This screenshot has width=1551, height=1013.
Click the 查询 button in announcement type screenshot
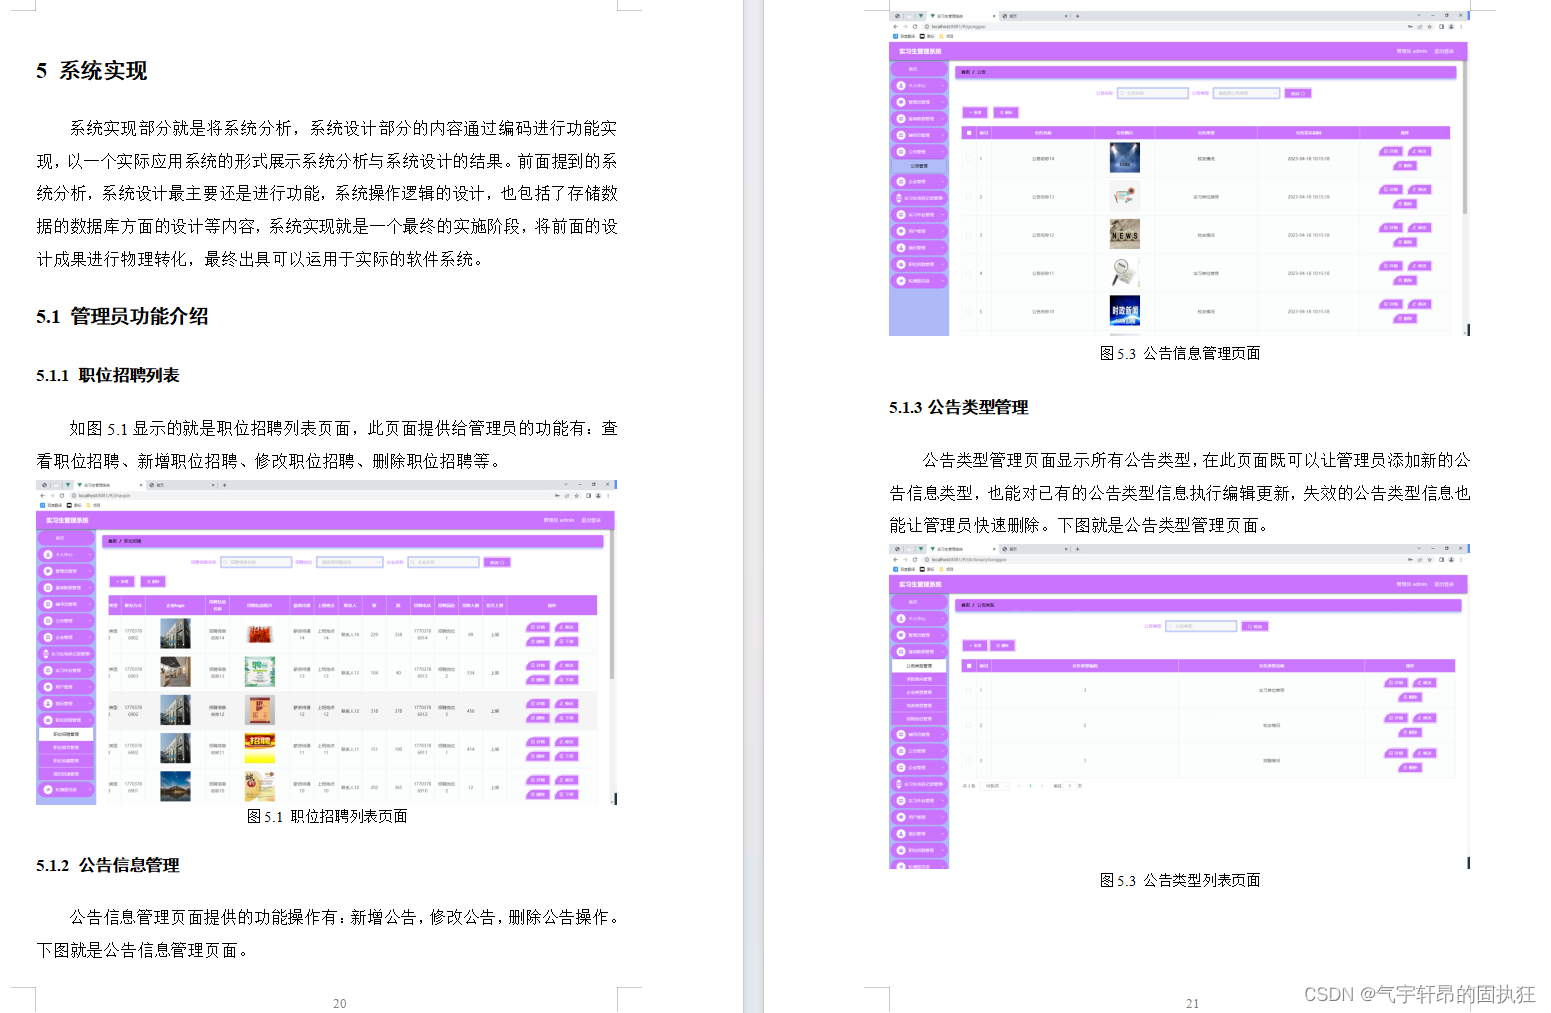coord(1256,626)
